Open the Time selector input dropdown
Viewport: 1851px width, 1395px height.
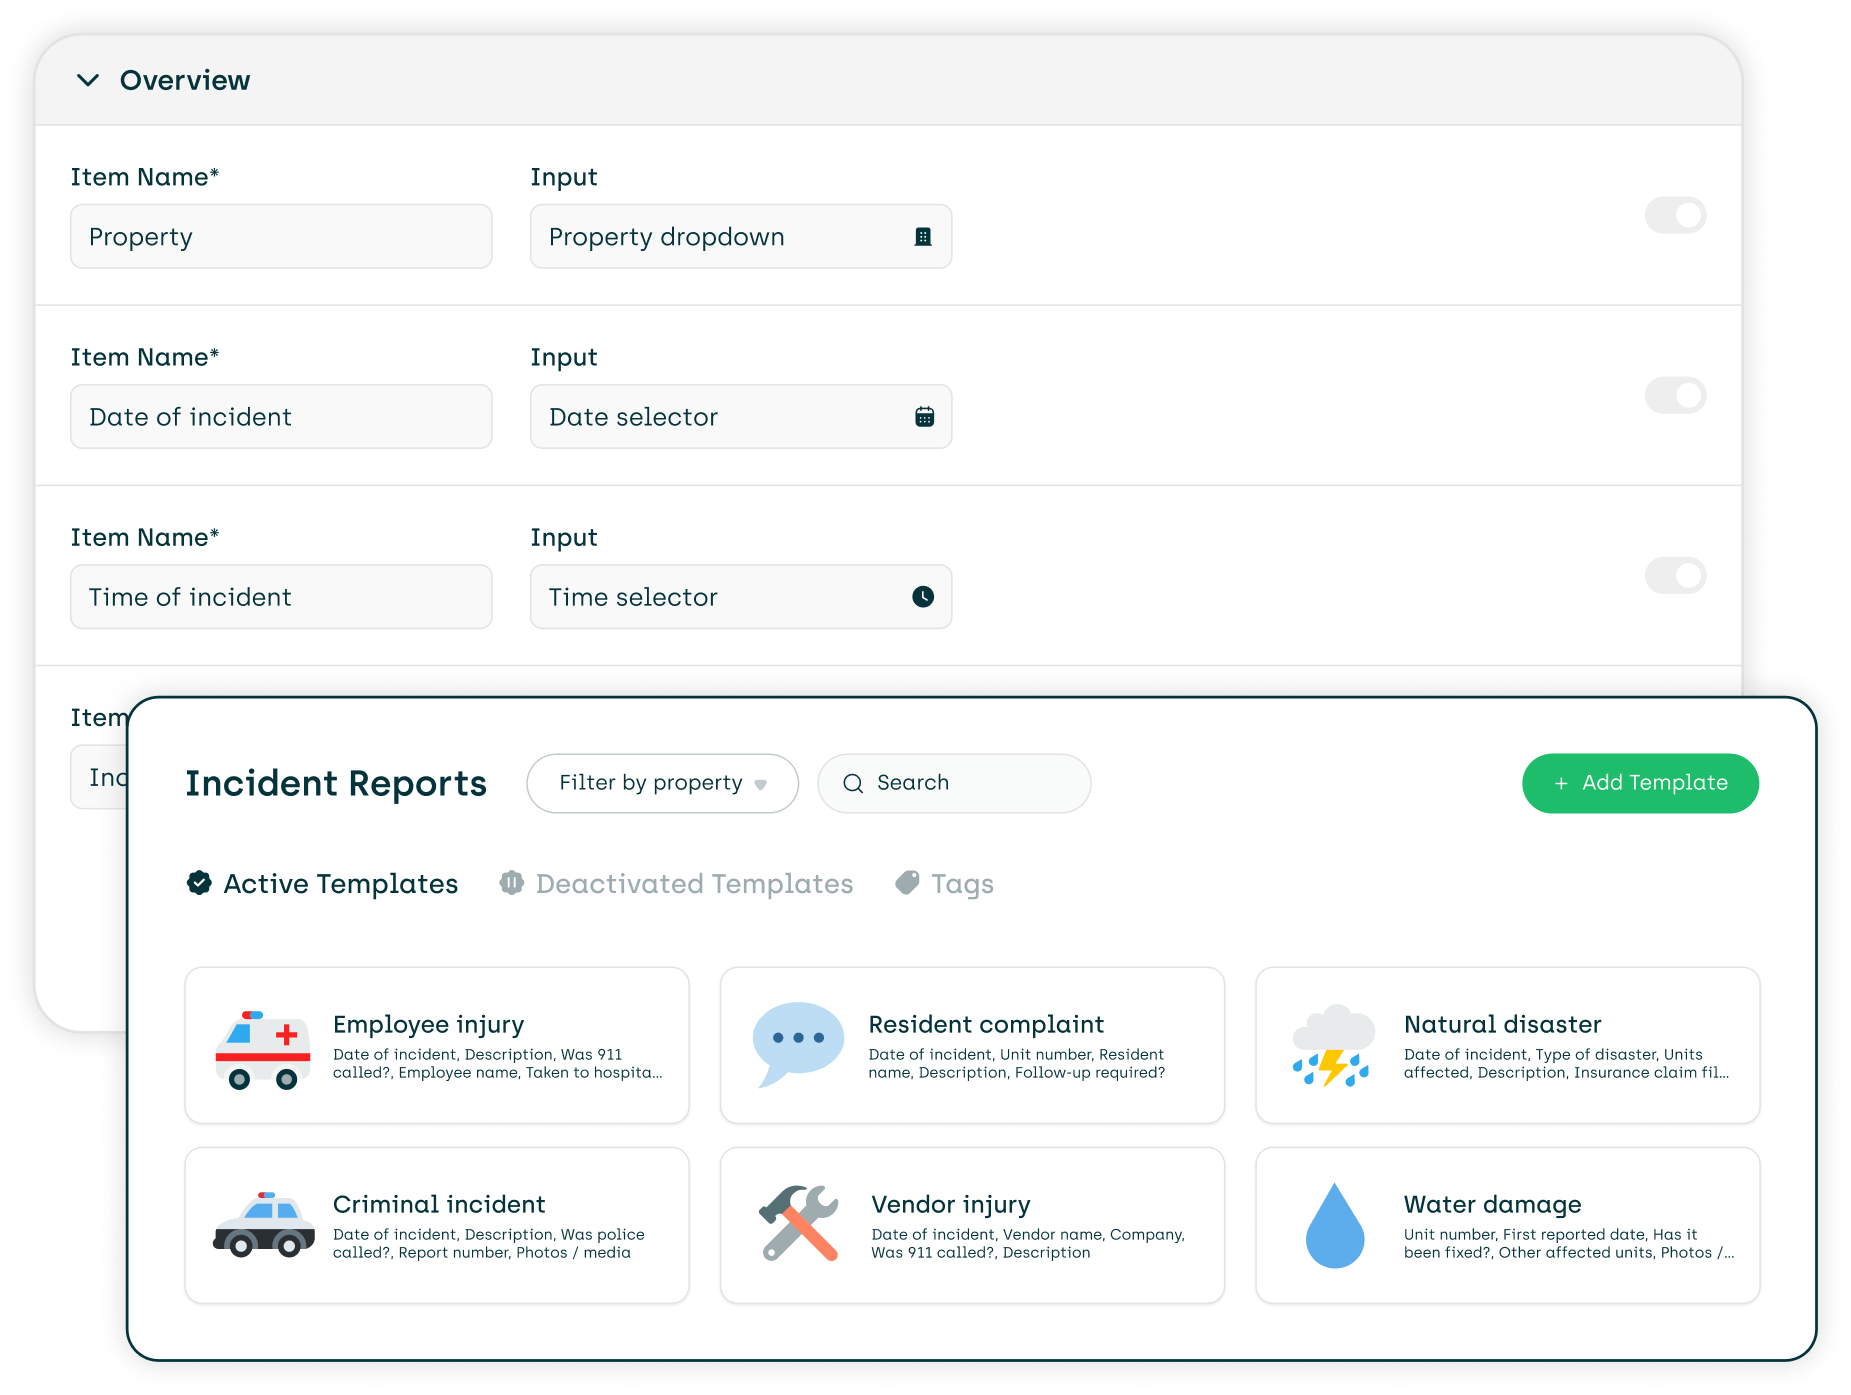pos(741,597)
